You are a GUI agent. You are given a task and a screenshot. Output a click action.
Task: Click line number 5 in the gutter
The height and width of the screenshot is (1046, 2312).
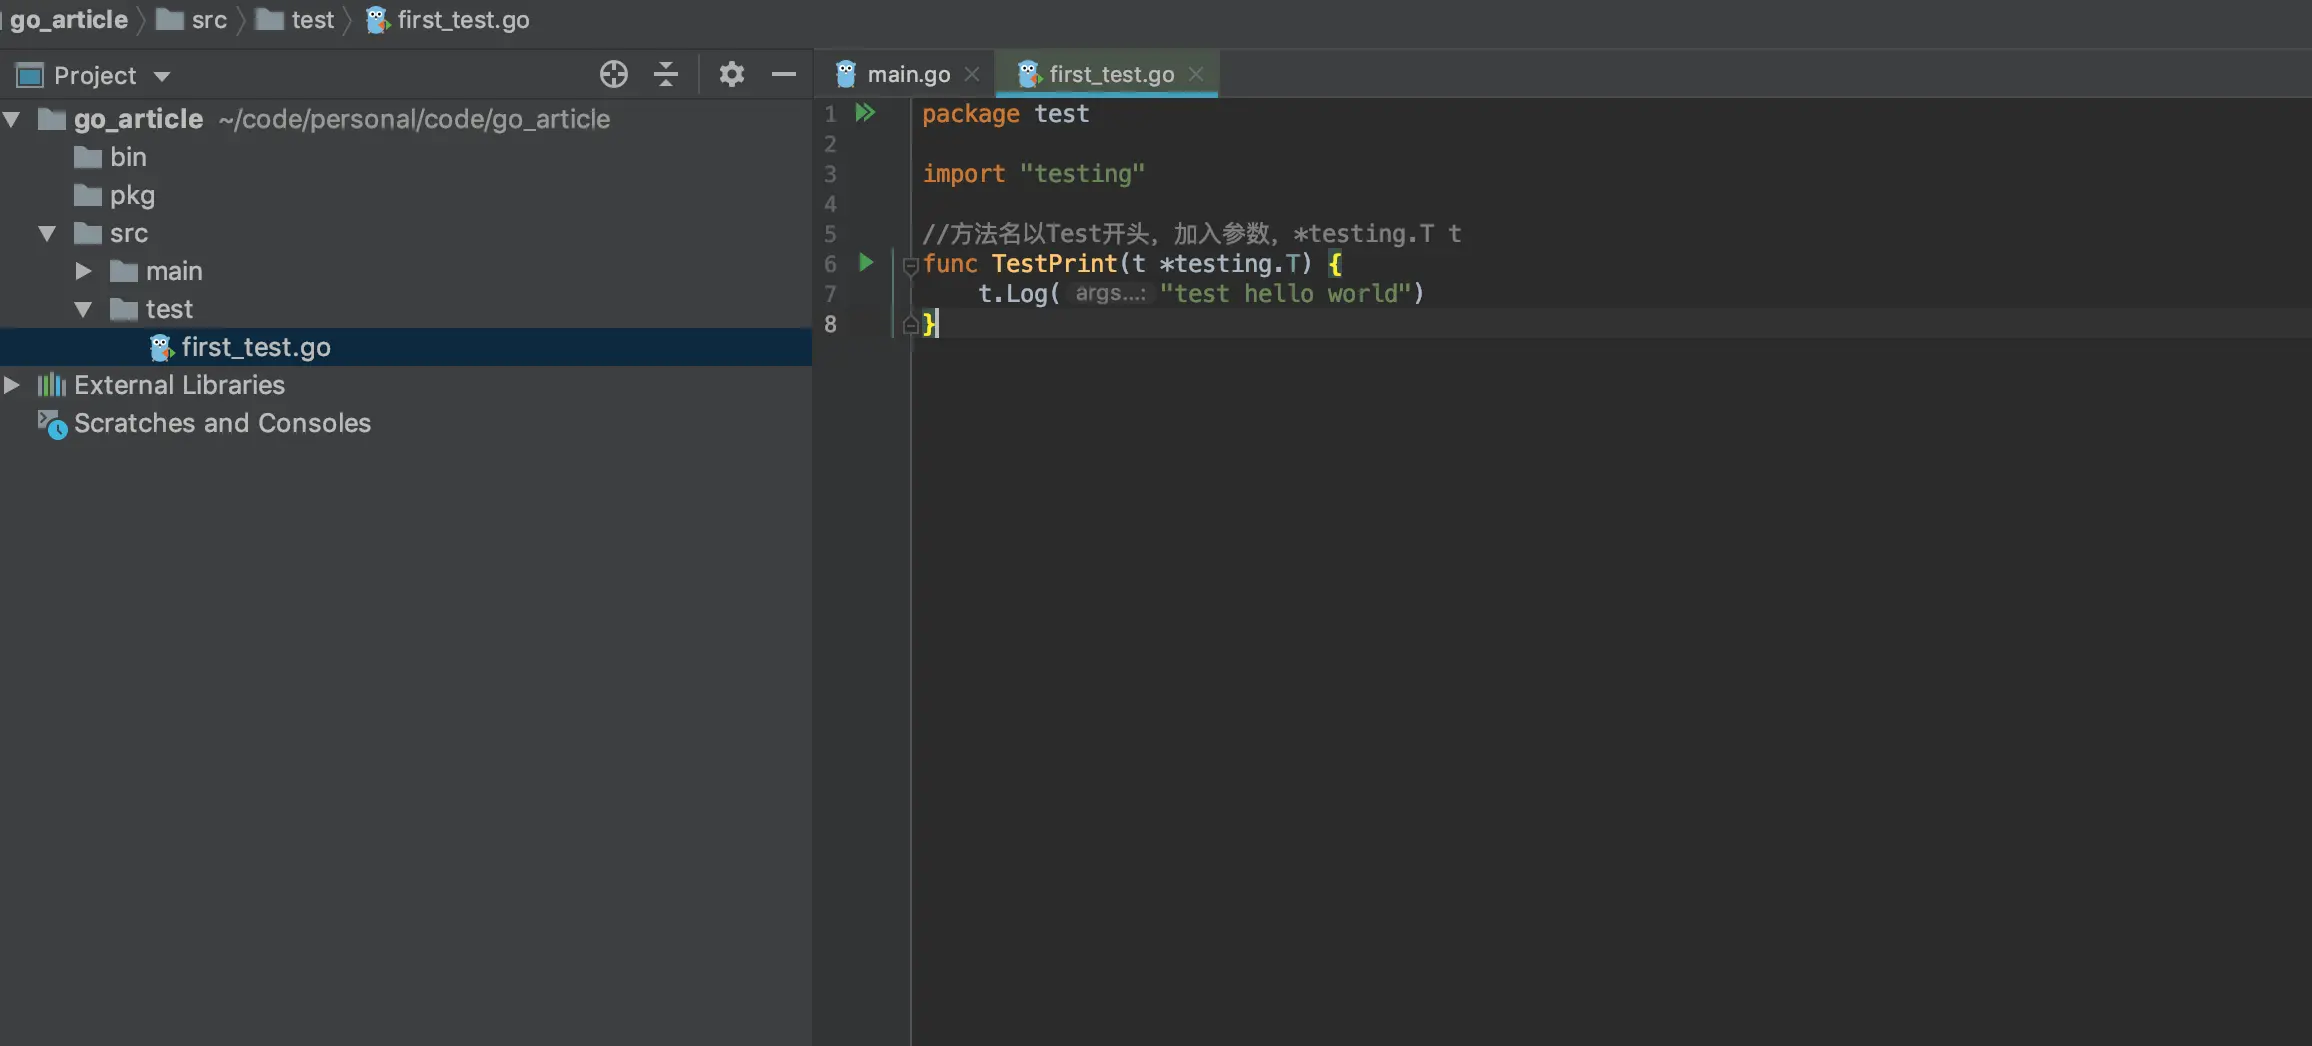830,234
